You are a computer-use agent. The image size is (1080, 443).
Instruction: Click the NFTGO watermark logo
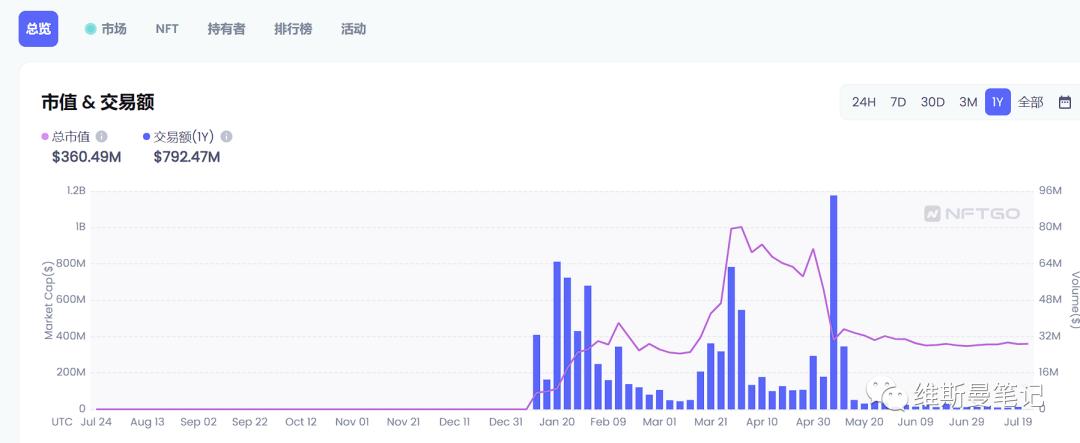coord(960,213)
